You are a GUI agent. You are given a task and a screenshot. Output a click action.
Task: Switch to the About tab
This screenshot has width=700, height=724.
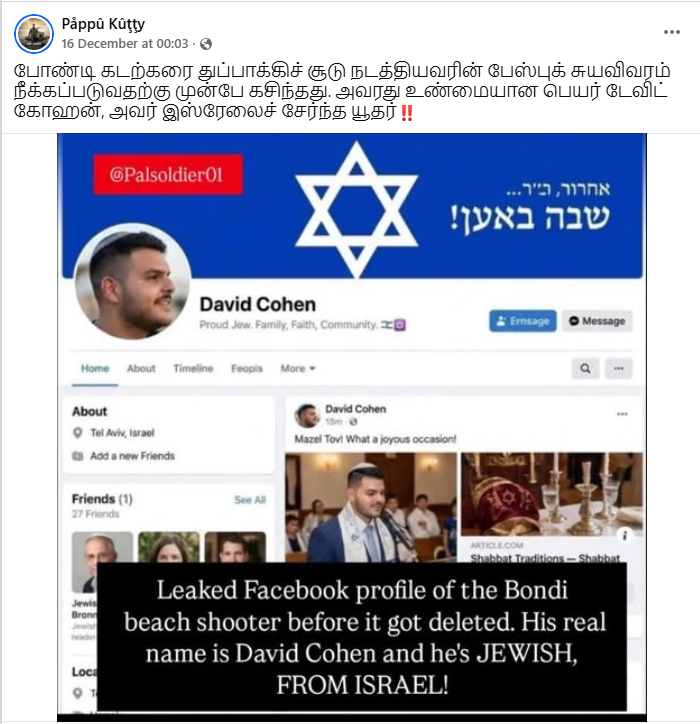[x=141, y=368]
